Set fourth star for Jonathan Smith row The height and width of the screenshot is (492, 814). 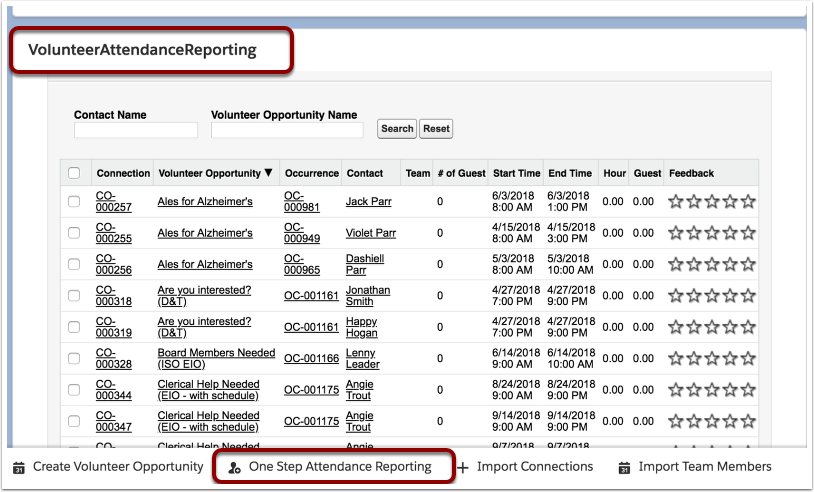(x=730, y=296)
